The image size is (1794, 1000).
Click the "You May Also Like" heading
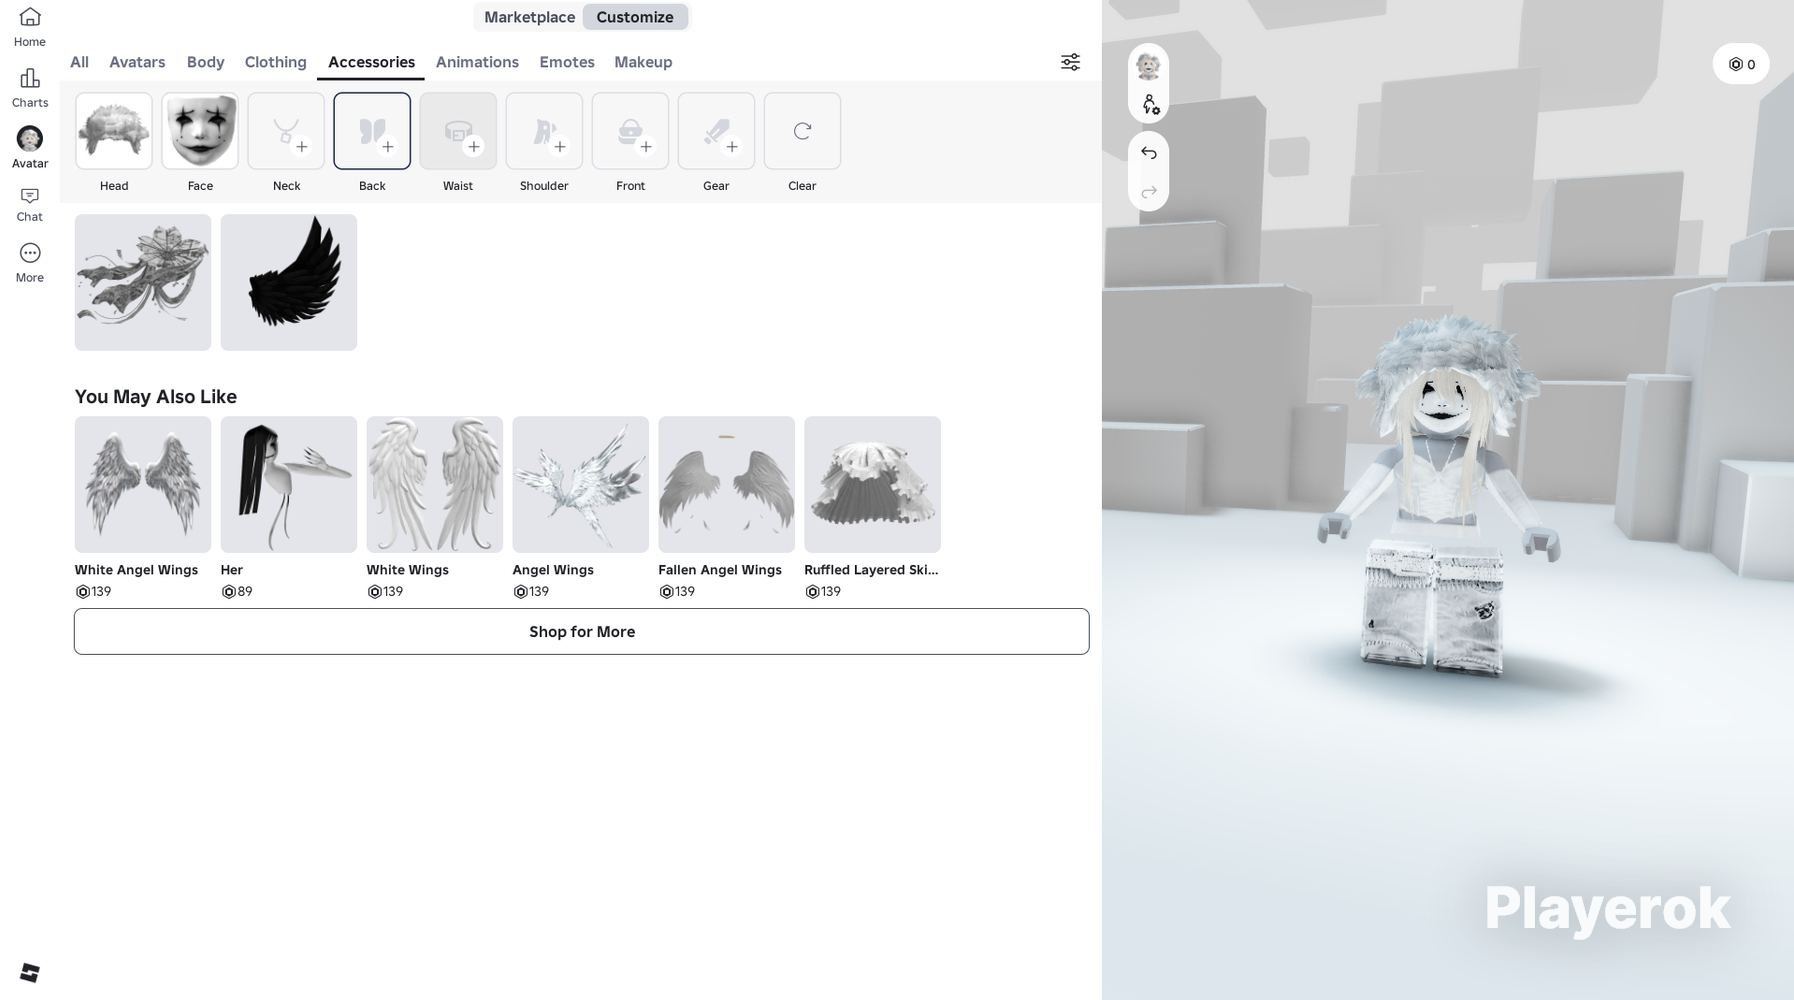tap(156, 397)
